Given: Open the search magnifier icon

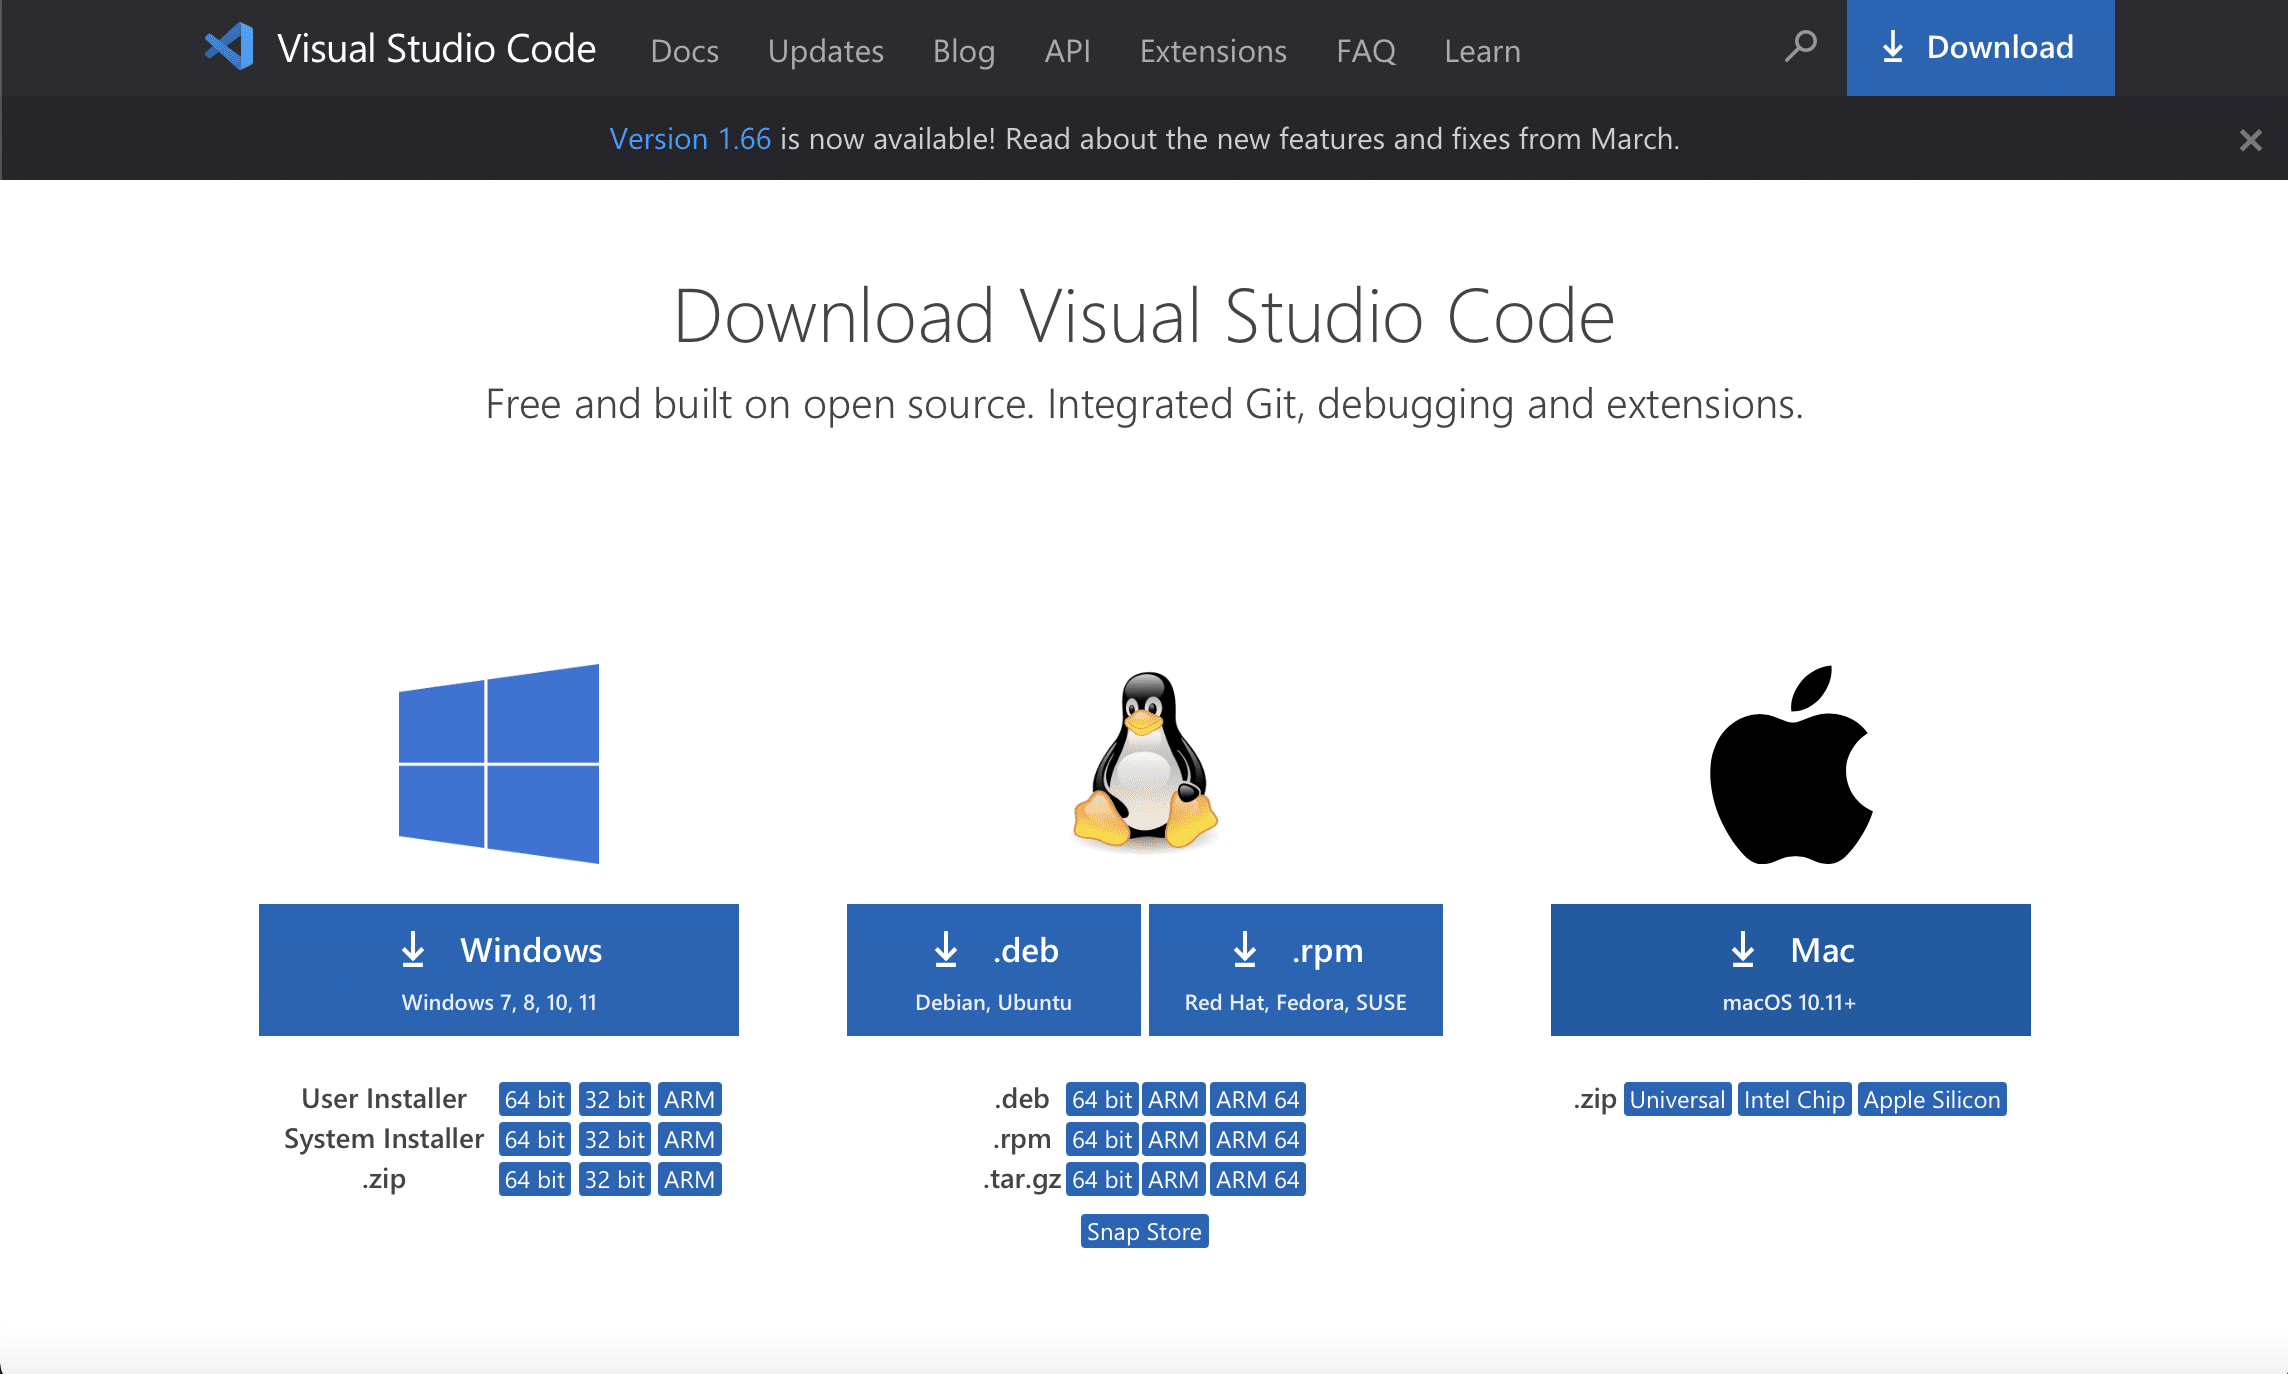Looking at the screenshot, I should point(1801,46).
